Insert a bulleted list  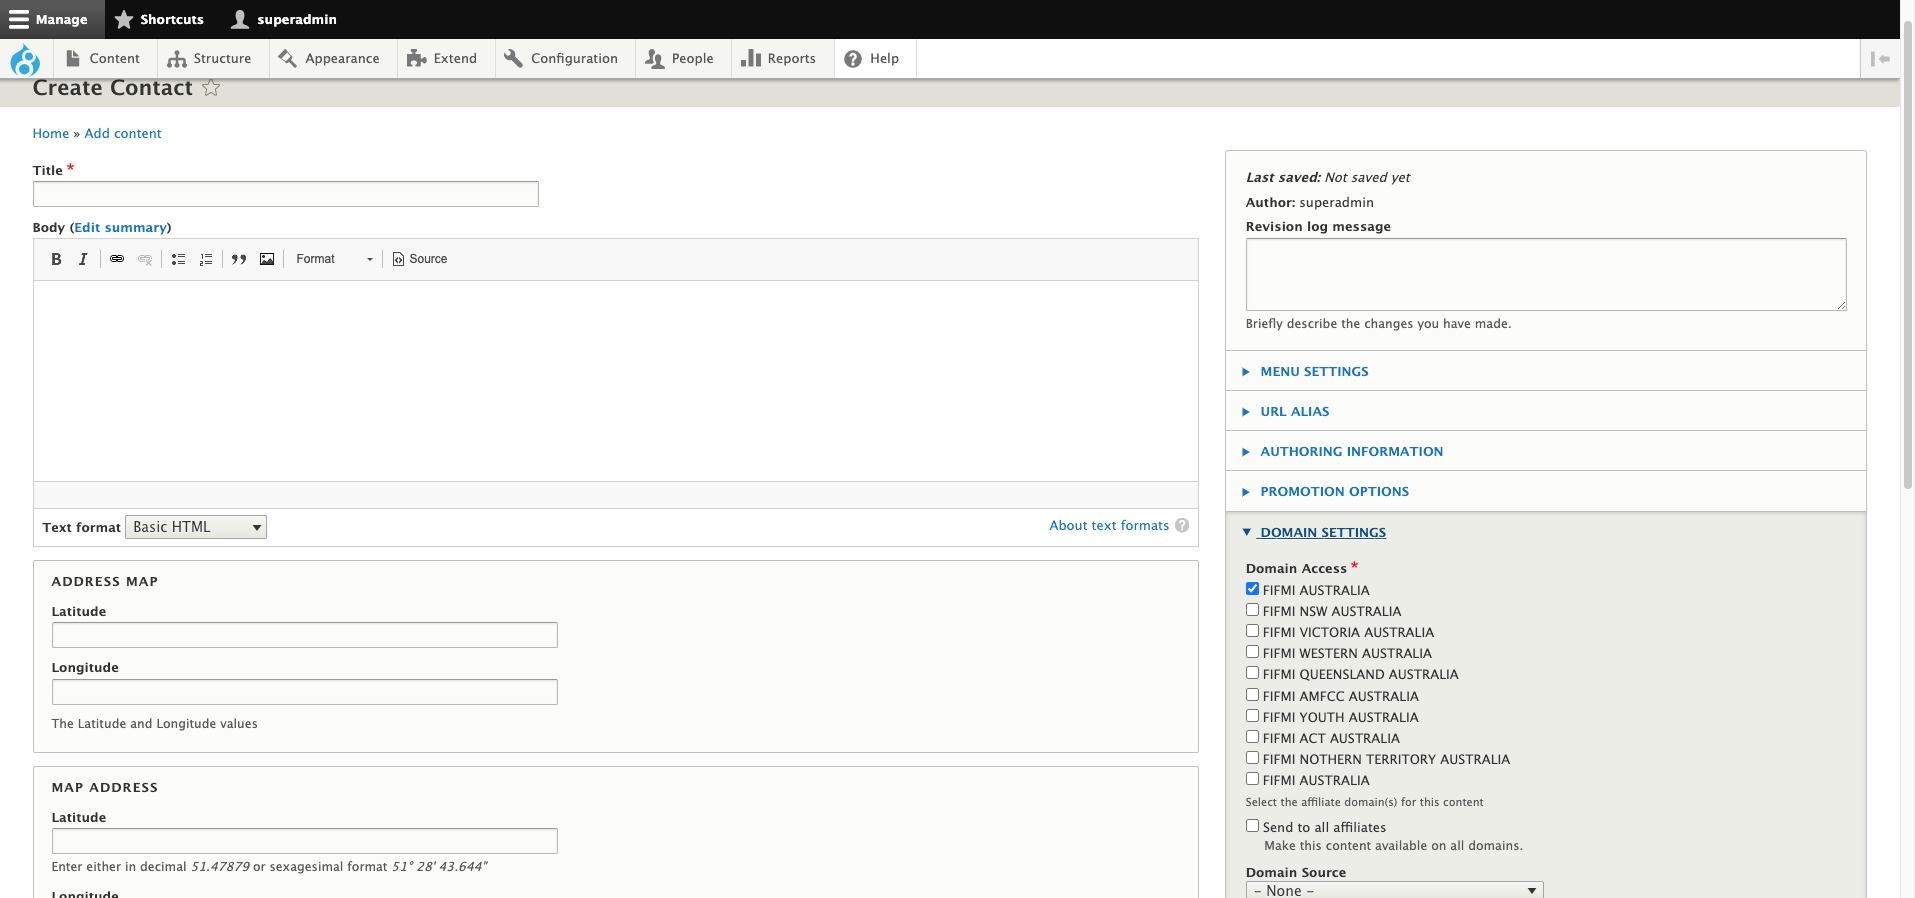(178, 259)
